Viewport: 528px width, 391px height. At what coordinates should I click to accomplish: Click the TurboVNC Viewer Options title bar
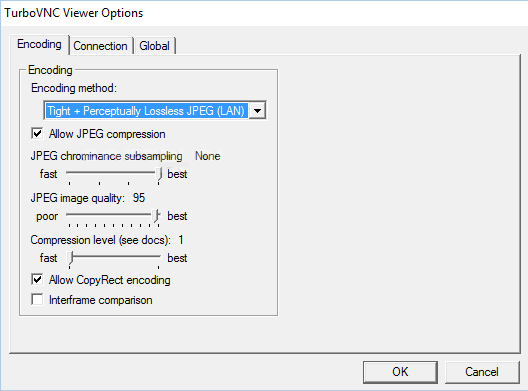pyautogui.click(x=264, y=13)
